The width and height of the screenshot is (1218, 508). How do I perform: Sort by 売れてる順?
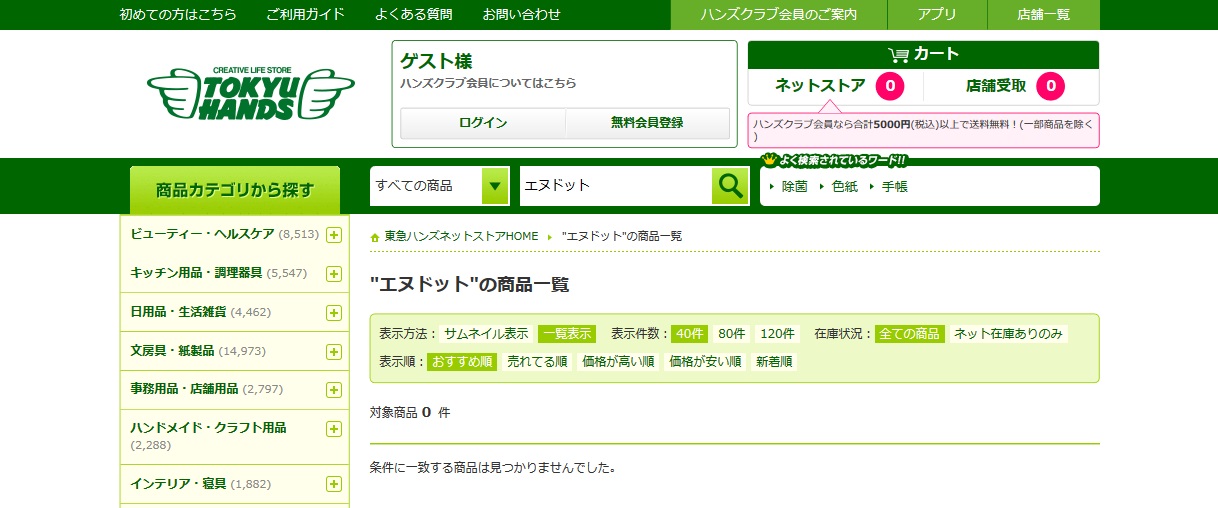click(x=537, y=362)
